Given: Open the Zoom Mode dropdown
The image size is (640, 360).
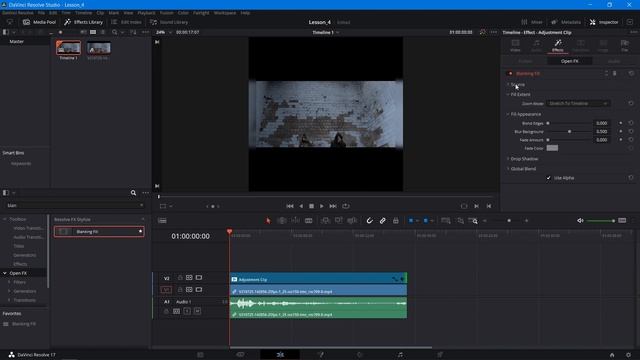Looking at the screenshot, I should point(578,104).
